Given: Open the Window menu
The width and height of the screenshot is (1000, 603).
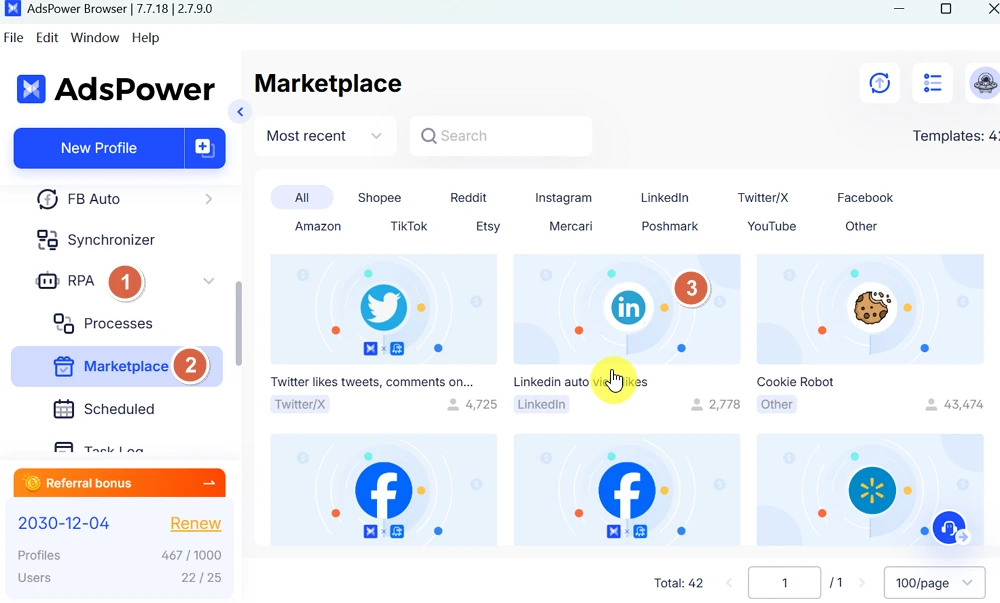Looking at the screenshot, I should [95, 38].
